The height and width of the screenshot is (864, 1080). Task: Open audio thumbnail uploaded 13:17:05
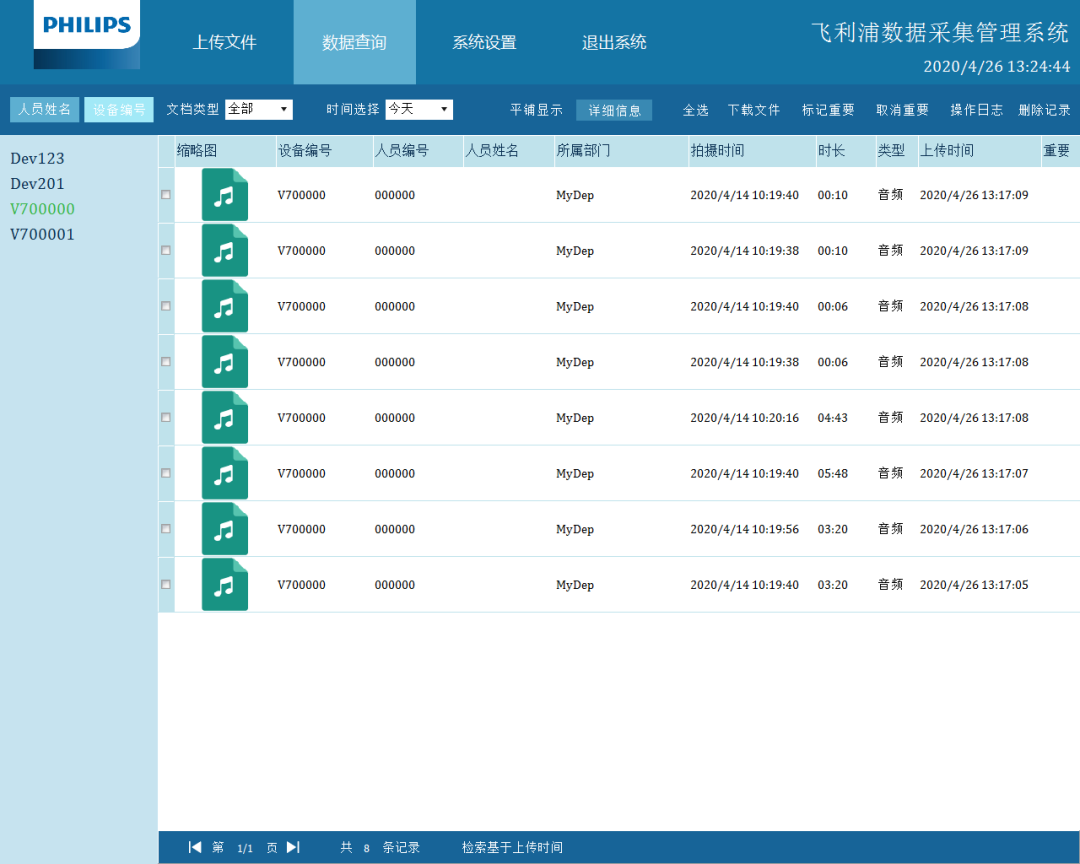(225, 584)
